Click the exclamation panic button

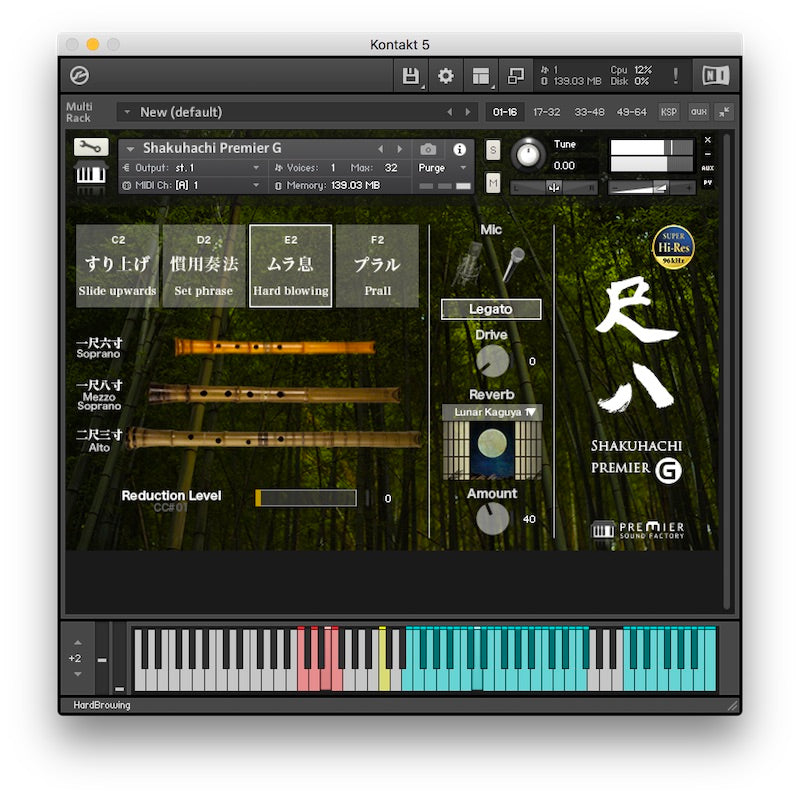pyautogui.click(x=675, y=76)
